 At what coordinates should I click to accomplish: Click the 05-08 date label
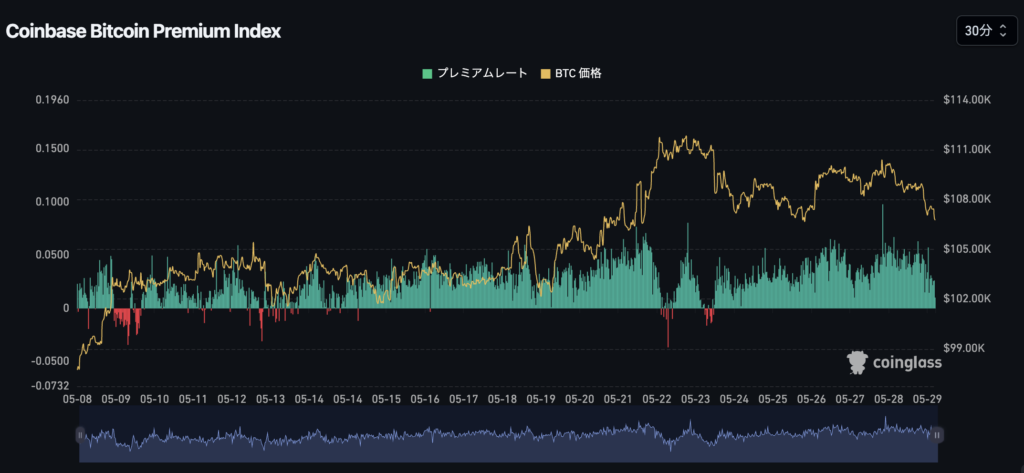pos(78,398)
